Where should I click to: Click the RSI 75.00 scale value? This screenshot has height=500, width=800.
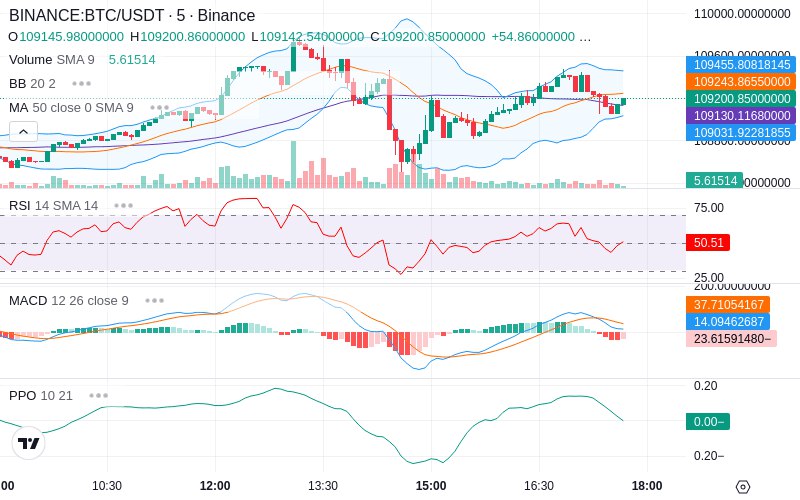point(709,208)
